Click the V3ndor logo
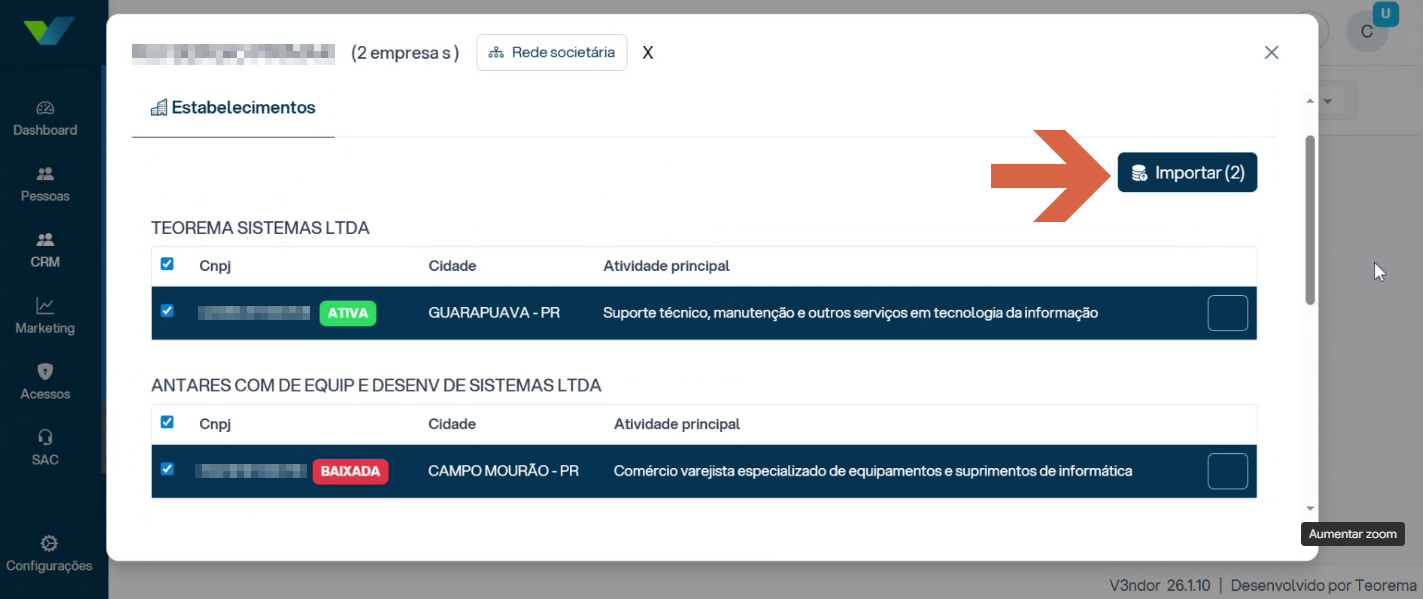1423x599 pixels. [x=49, y=31]
